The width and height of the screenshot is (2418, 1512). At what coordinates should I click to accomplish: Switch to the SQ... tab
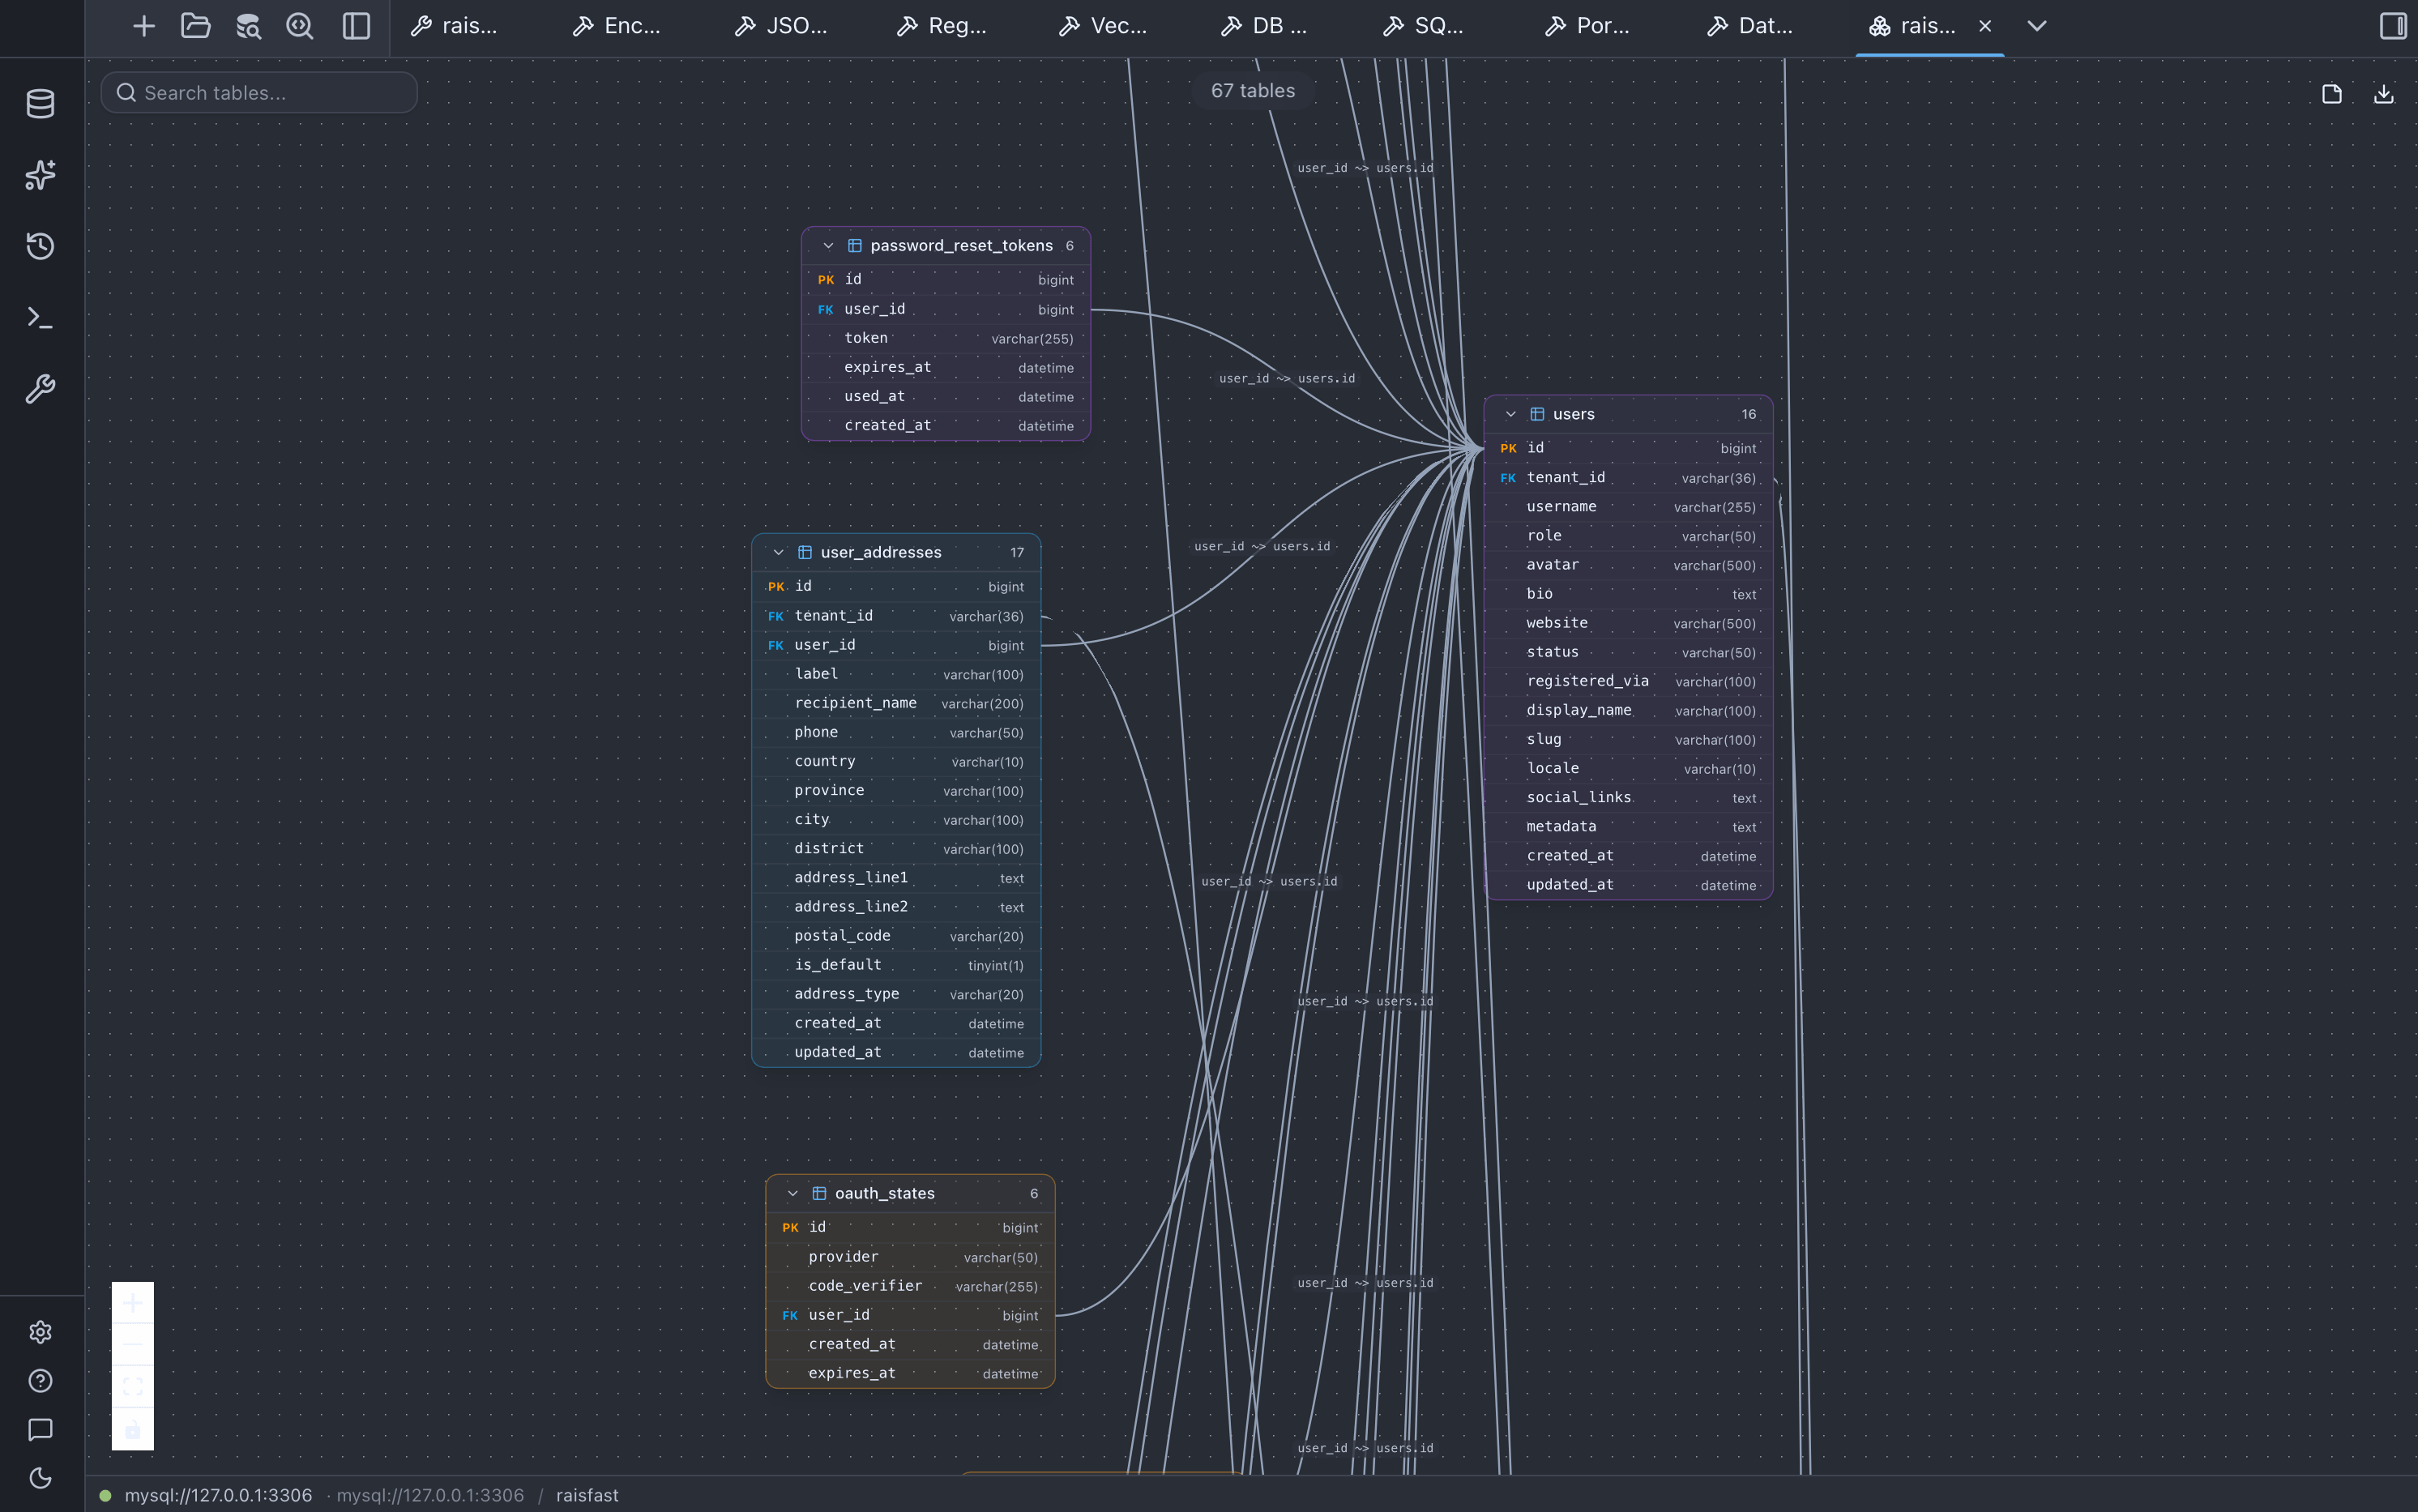1423,26
